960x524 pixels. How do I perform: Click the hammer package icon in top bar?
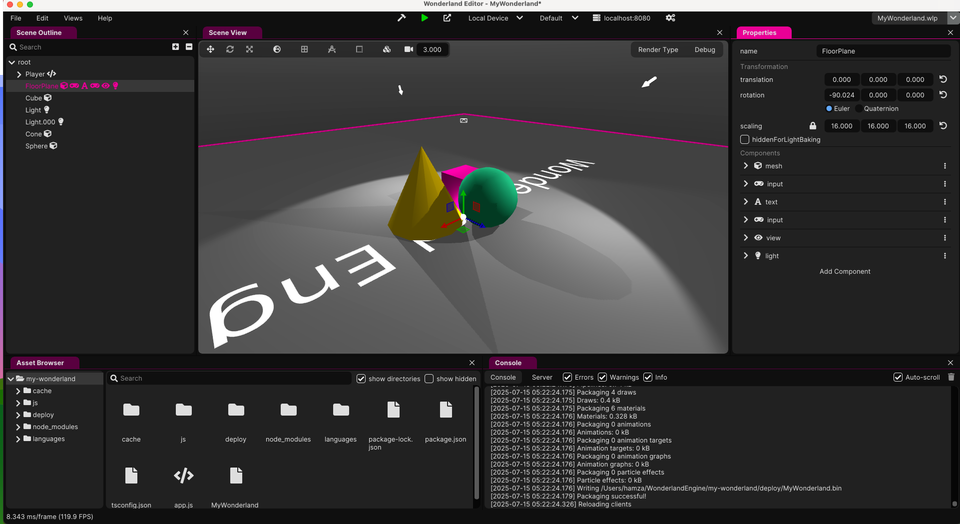click(402, 18)
